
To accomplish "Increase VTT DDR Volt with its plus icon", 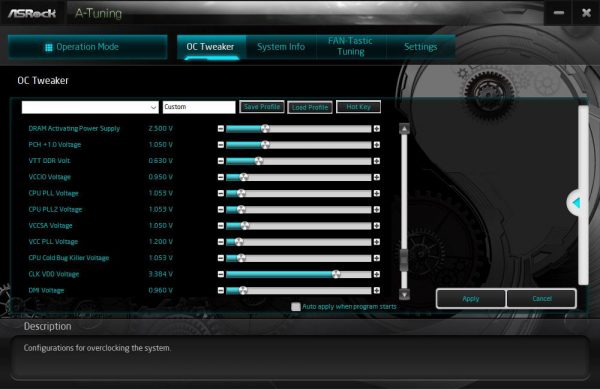I will click(377, 161).
